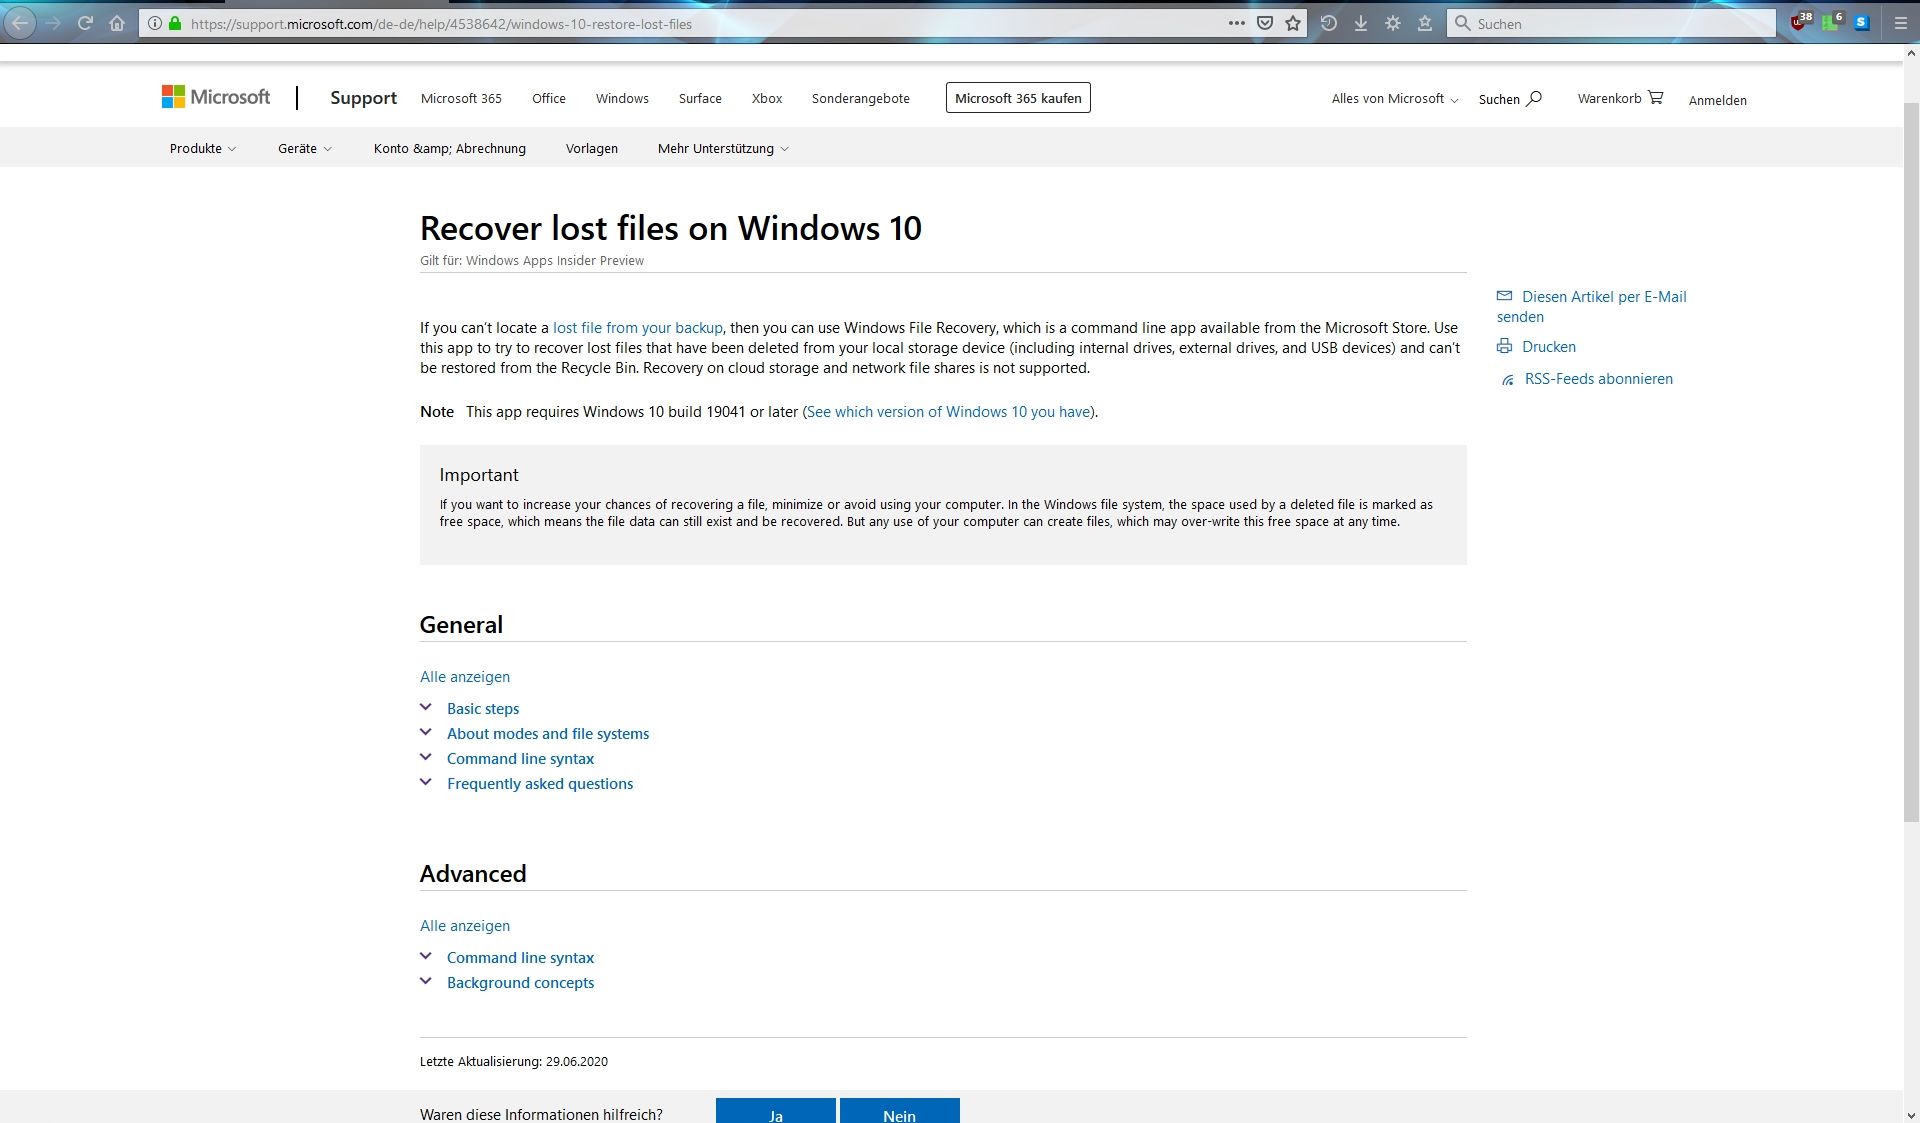This screenshot has width=1920, height=1123.
Task: Open the Alles von Microsoft dropdown
Action: (1394, 99)
